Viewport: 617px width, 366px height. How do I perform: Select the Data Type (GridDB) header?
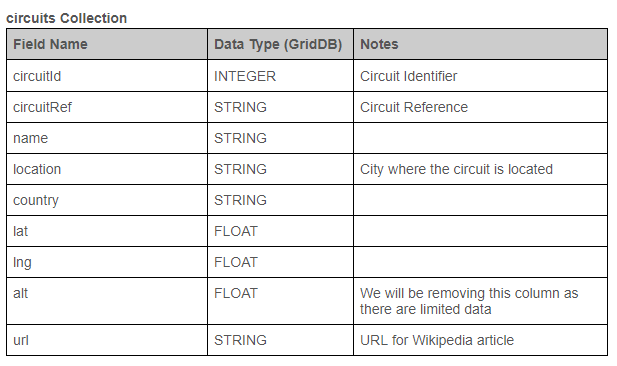278,44
